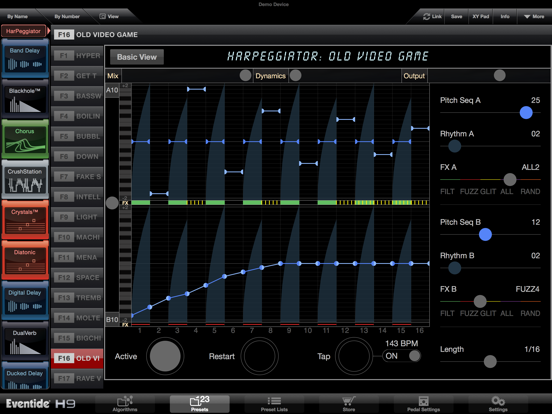552x414 pixels.
Task: Click the FX A slider knob
Action: point(509,180)
